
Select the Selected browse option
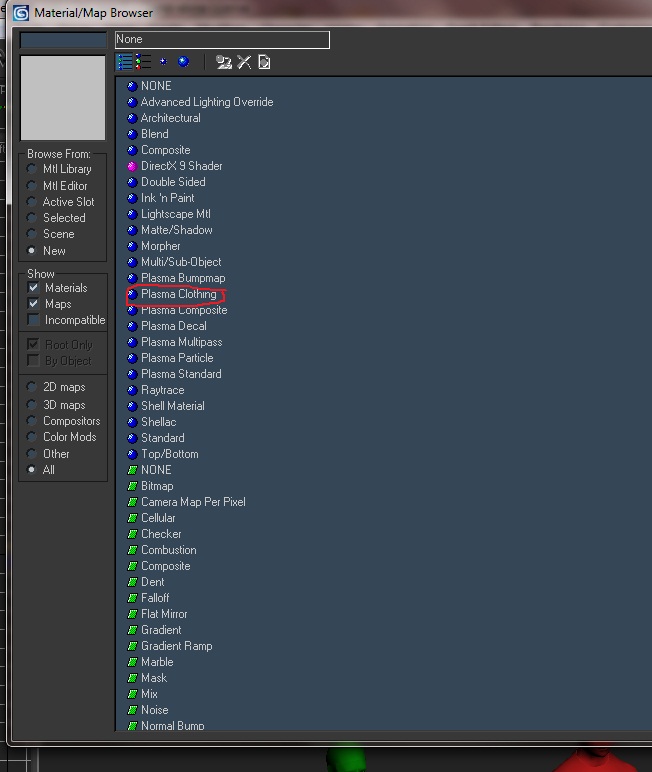click(x=32, y=218)
